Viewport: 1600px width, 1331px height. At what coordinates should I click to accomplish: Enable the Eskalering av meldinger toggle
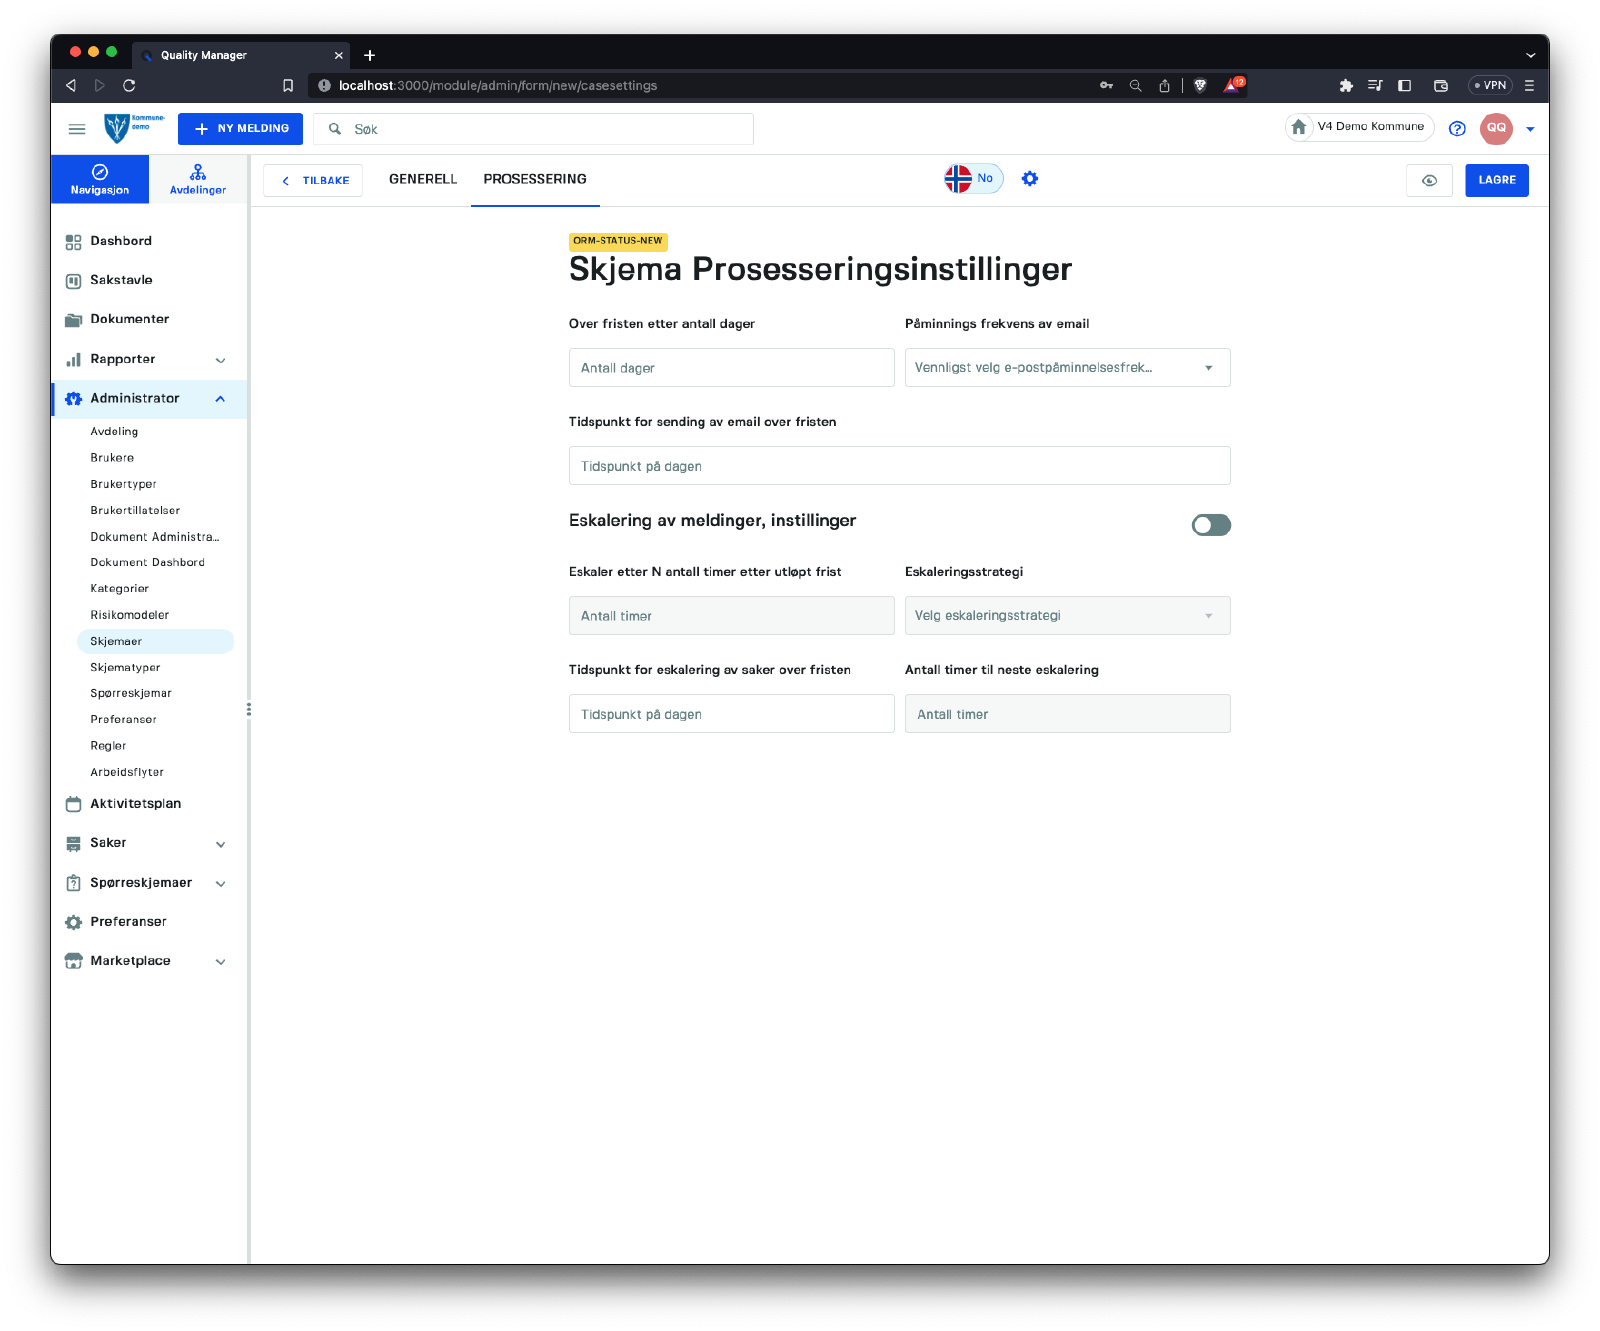pyautogui.click(x=1211, y=525)
